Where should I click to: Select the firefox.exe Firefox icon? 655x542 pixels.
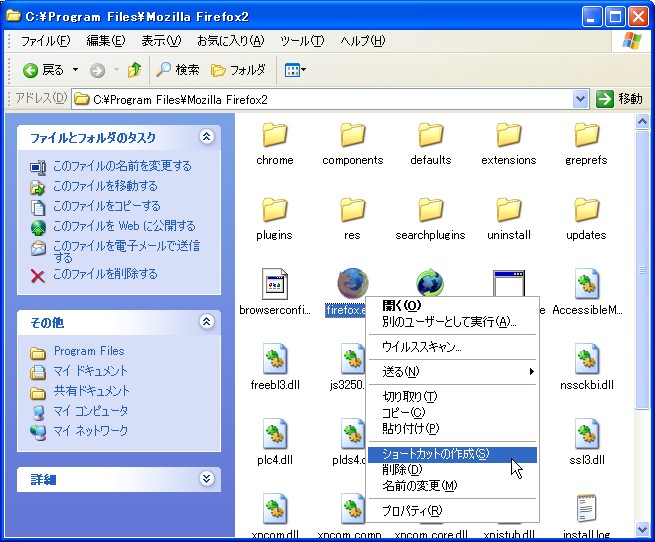pos(353,282)
